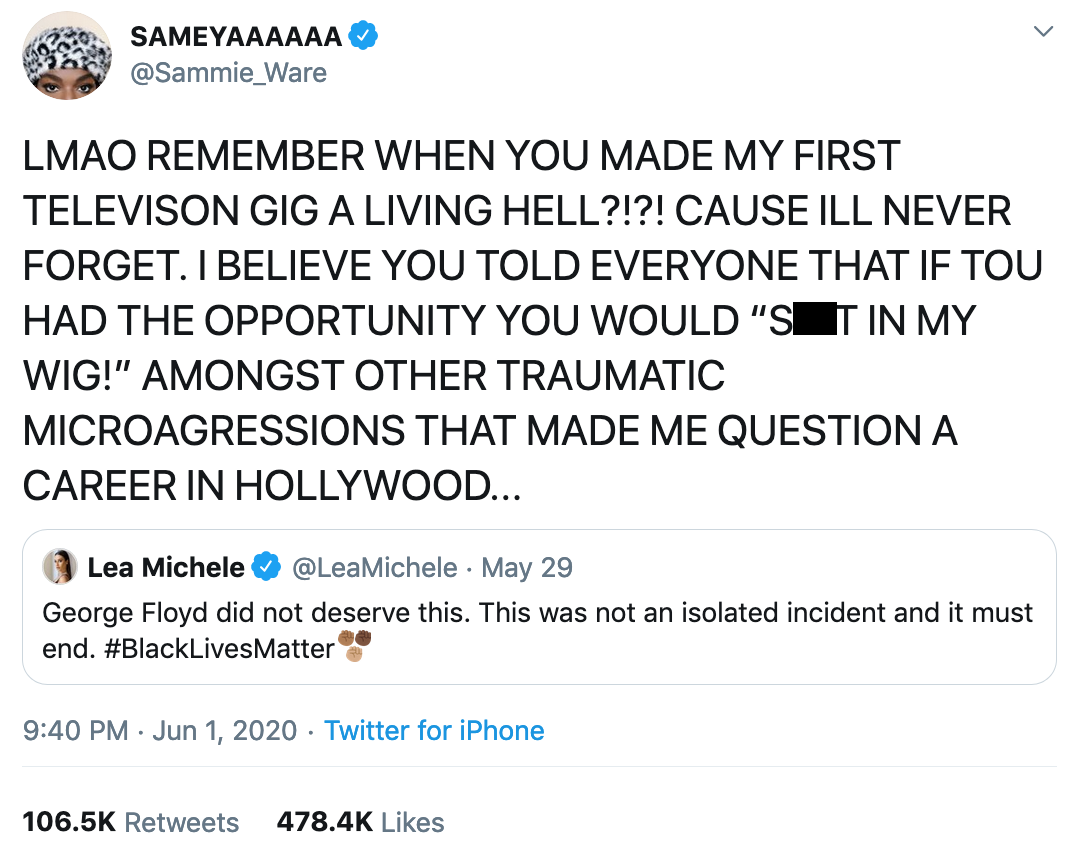The image size is (1076, 858).
Task: Open the SAMEYAAAAAA display name
Action: click(238, 38)
